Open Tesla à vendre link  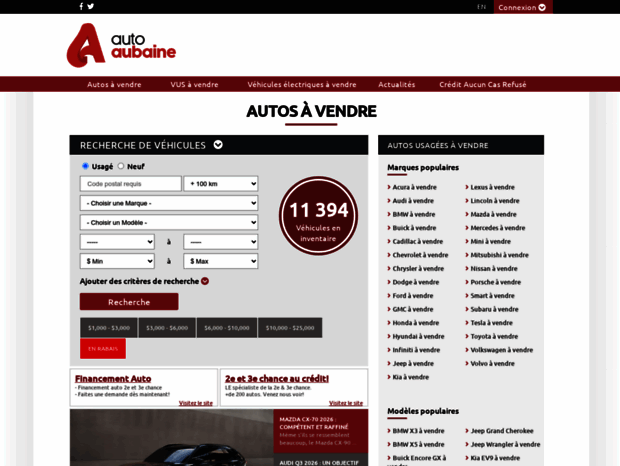pyautogui.click(x=491, y=323)
